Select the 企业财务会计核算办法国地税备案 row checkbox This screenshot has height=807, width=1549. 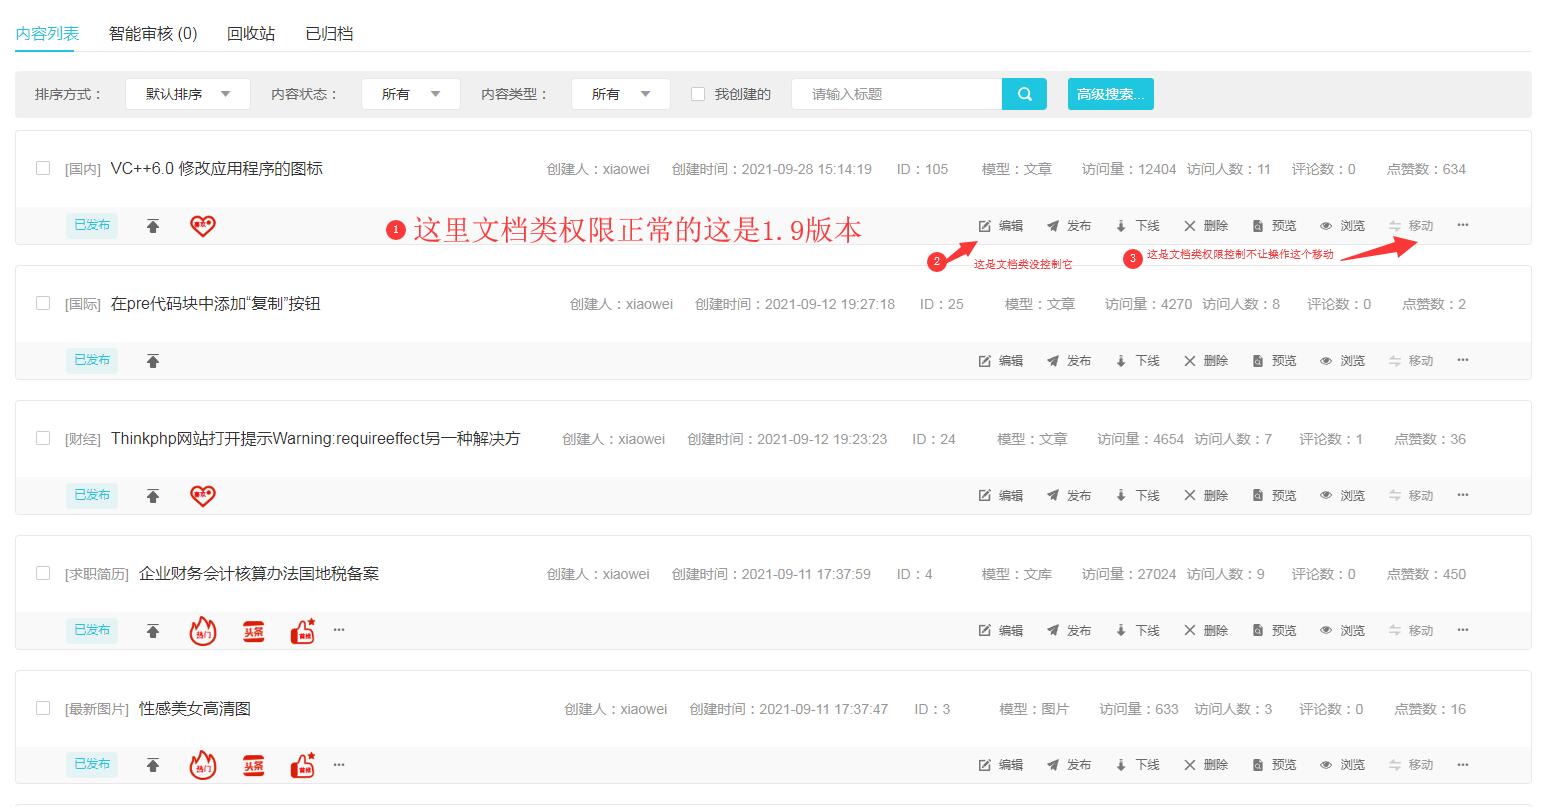point(43,573)
